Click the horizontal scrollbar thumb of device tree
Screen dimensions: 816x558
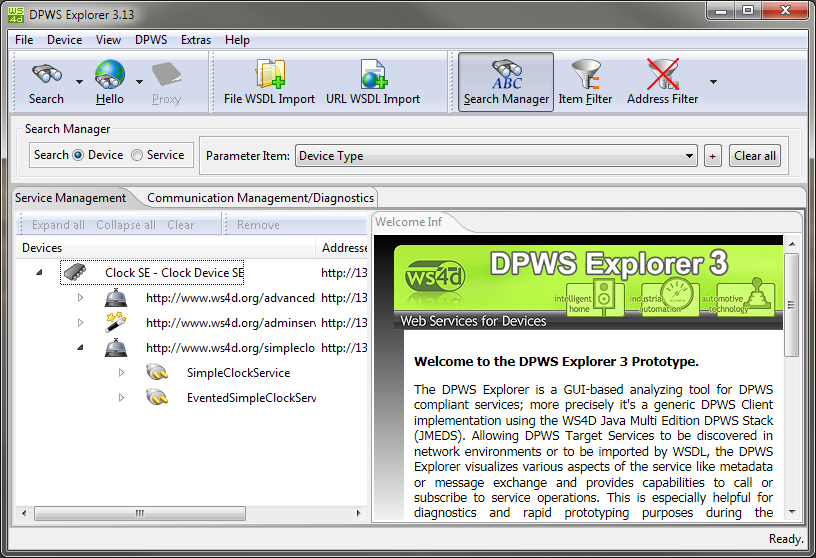coord(140,513)
